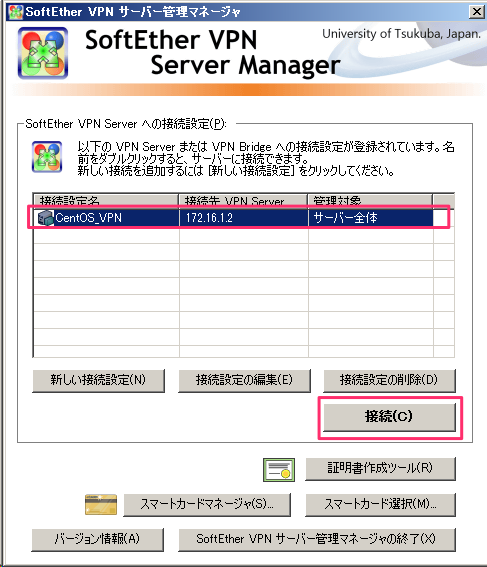
Task: Launch スマートカードマネージャ(S)
Action: (207, 504)
